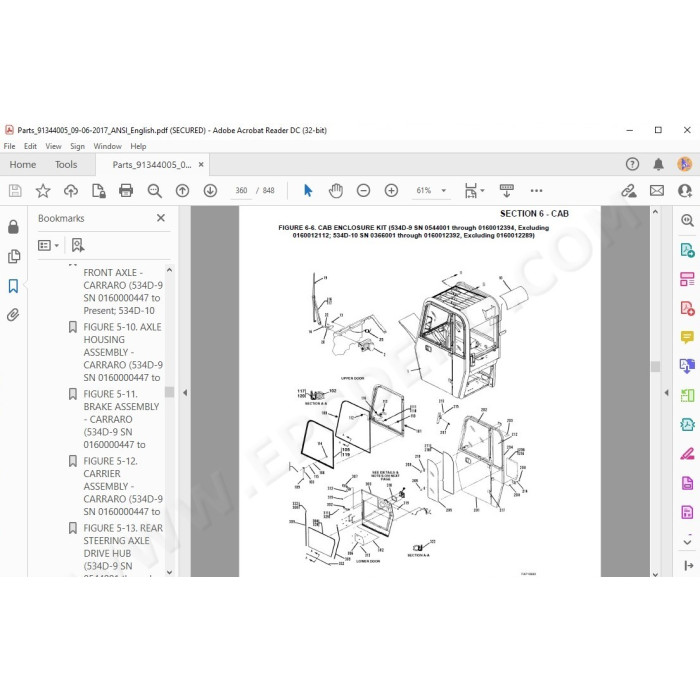
Task: Open security settings padlock panel
Action: pos(13,227)
